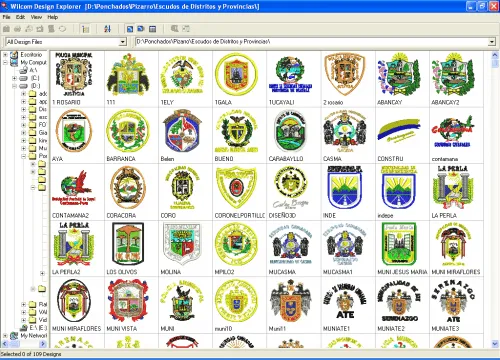Click the zoom magnifier toolbar icon

point(174,29)
